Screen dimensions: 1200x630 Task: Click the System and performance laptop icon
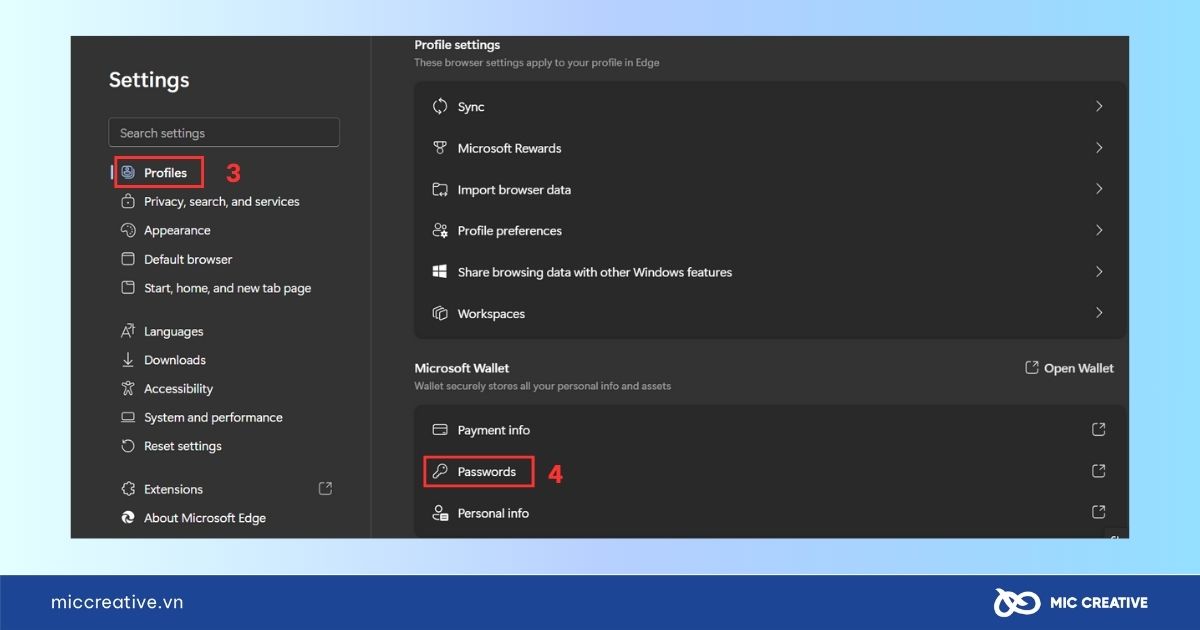click(x=128, y=417)
